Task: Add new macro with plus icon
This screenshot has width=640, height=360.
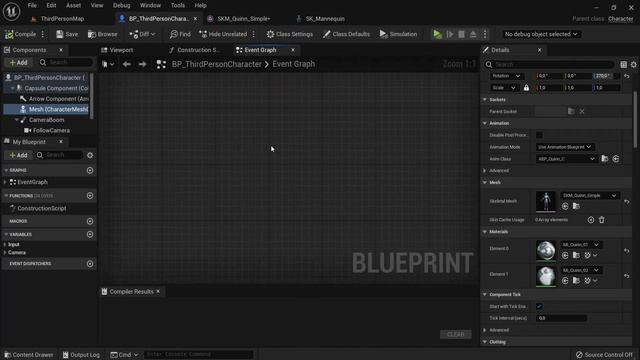Action: point(90,221)
